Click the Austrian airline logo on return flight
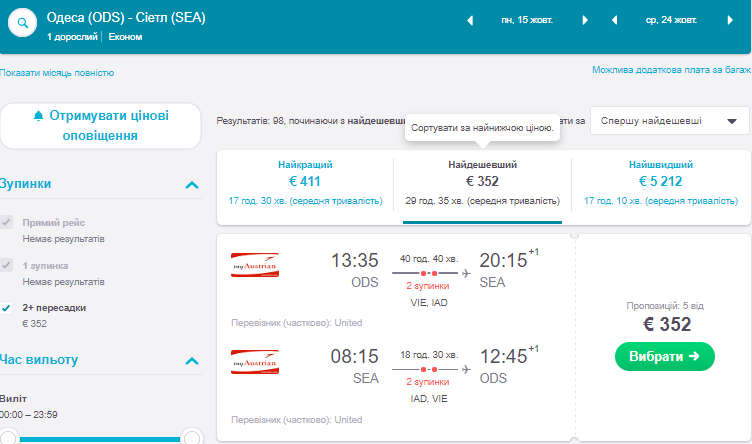 (x=254, y=357)
